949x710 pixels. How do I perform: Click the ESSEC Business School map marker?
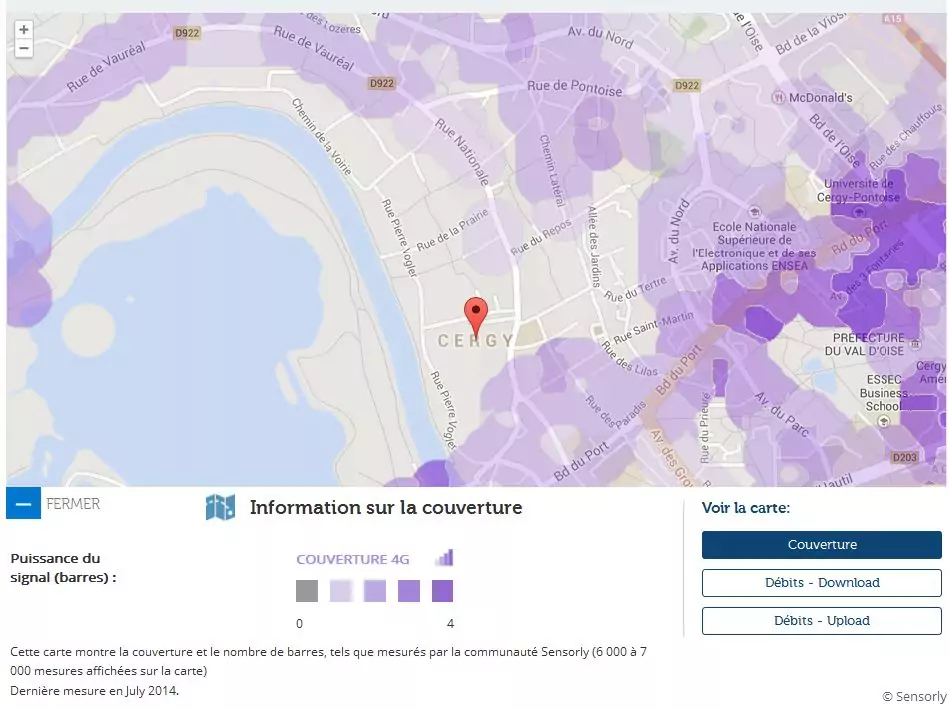pyautogui.click(x=884, y=421)
